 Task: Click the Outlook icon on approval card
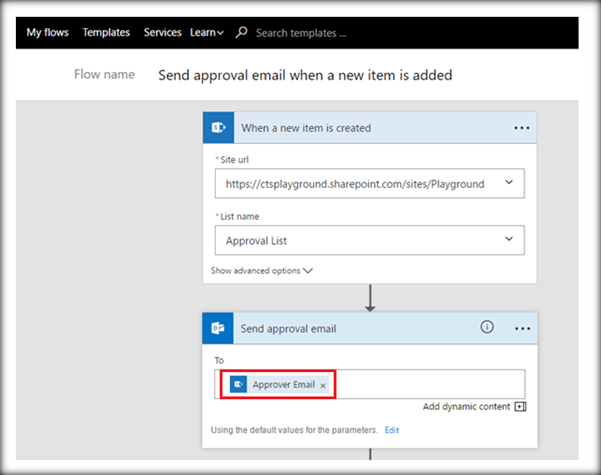(x=218, y=328)
